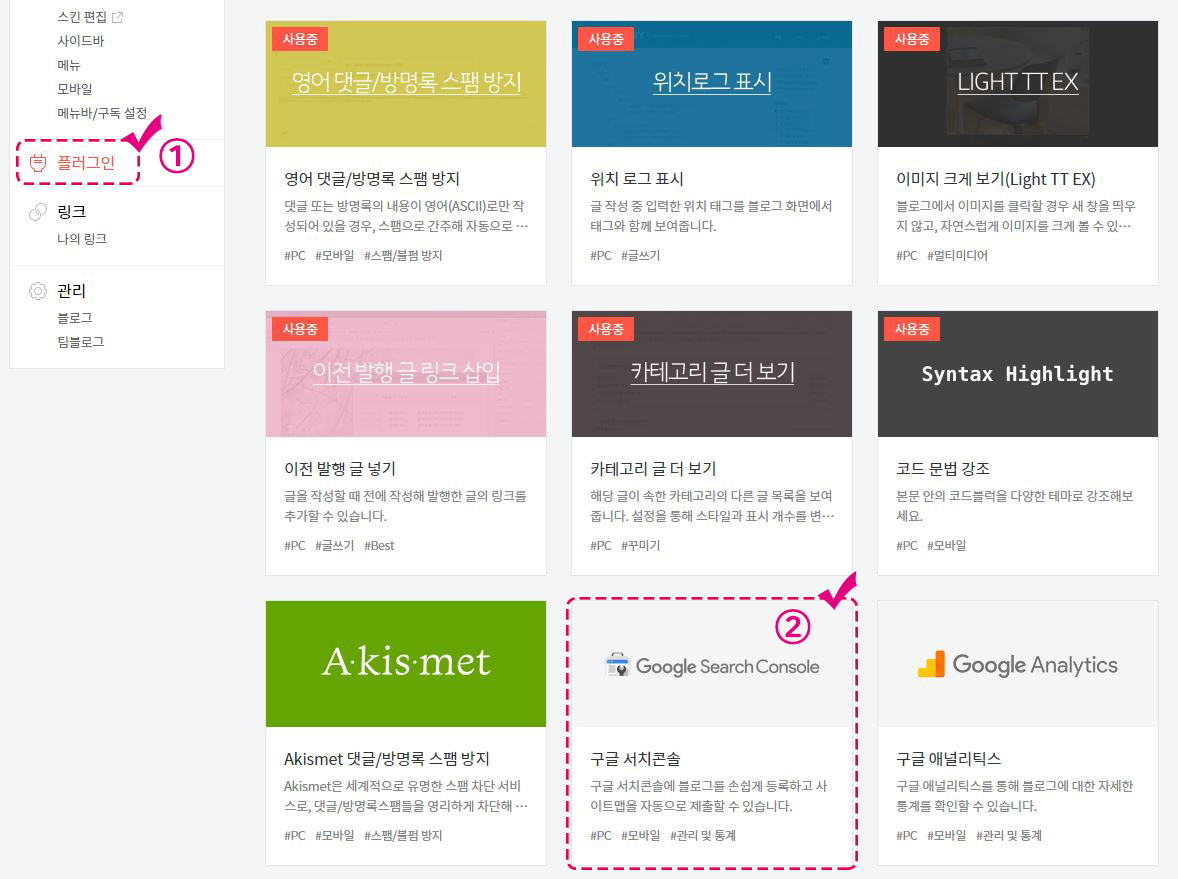Click the plugin icon beside 플러그인
Screen dimensions: 1178x879
pyautogui.click(x=38, y=162)
